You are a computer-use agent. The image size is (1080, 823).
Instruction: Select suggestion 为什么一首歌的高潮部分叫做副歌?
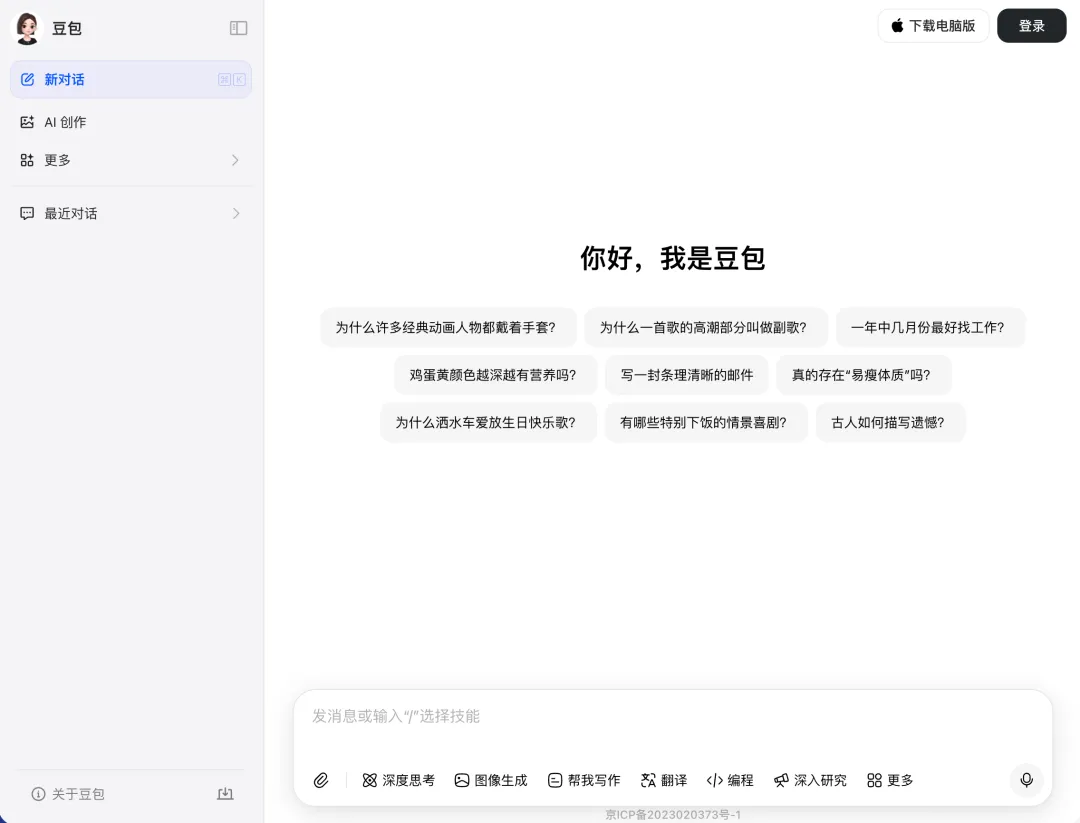point(706,327)
